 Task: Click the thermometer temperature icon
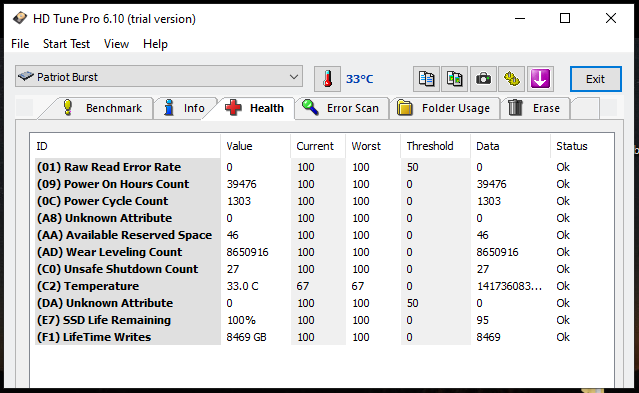327,79
